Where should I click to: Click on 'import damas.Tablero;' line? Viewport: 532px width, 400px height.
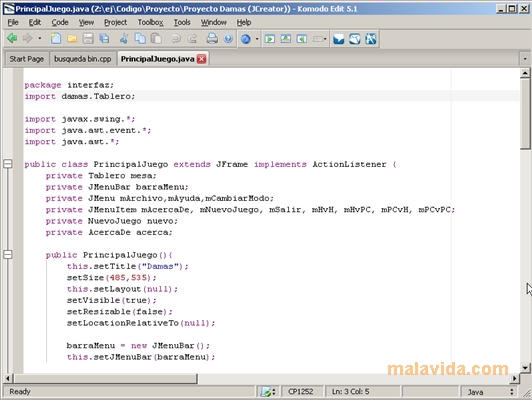pos(80,96)
